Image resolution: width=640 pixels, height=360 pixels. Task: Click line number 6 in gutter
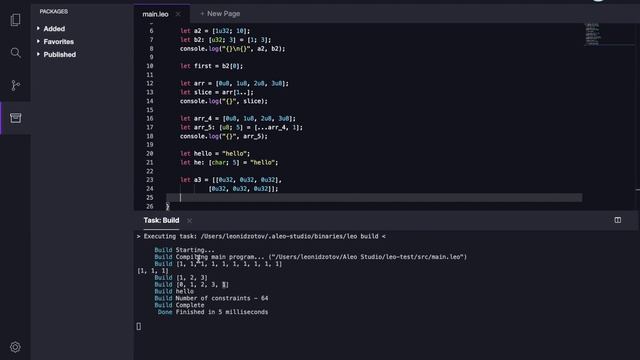point(151,31)
